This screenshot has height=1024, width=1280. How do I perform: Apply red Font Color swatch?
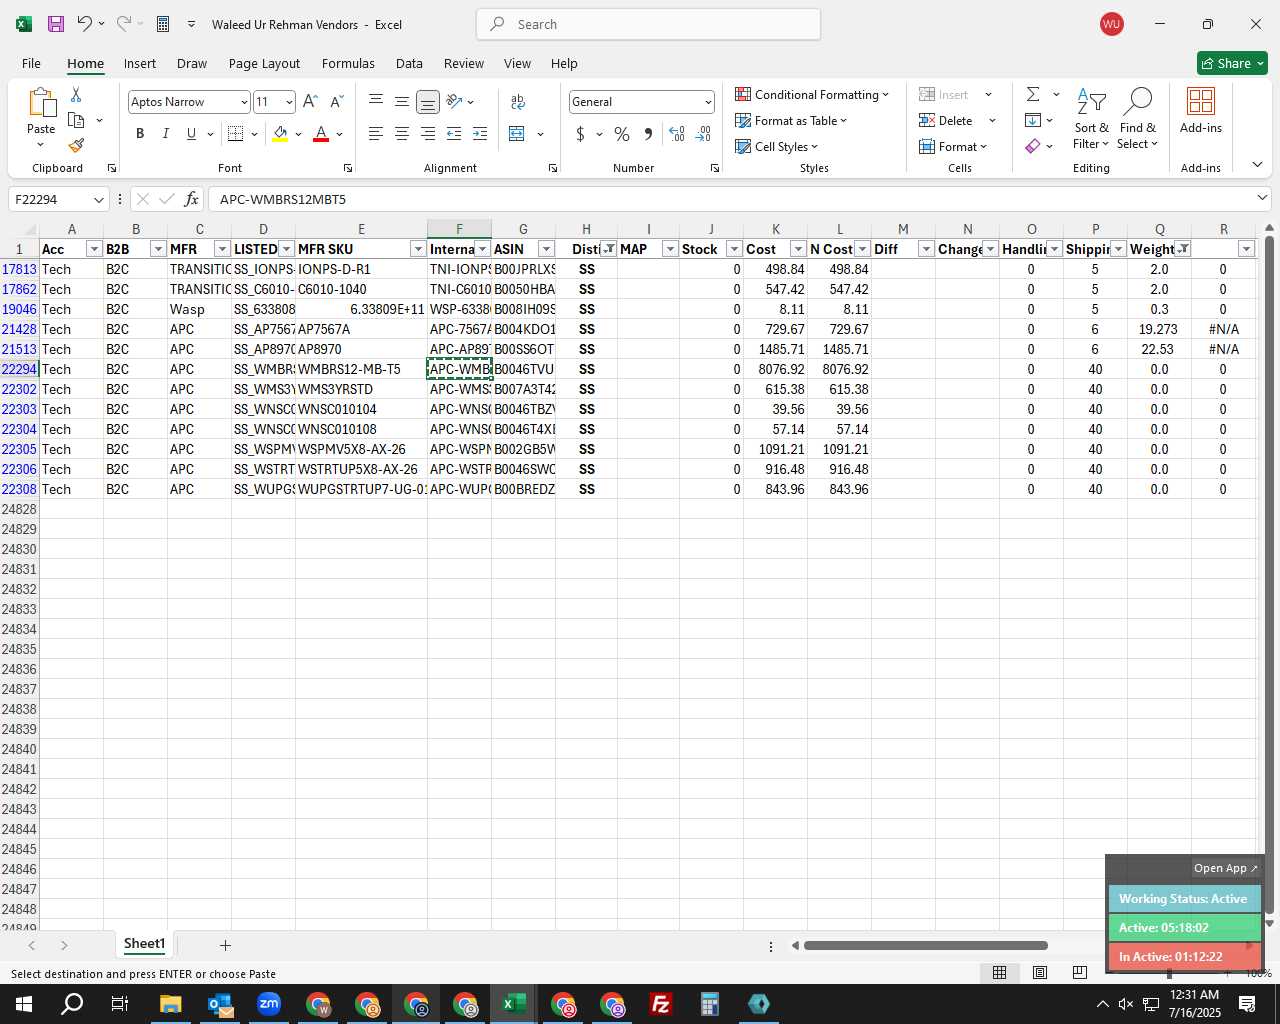pyautogui.click(x=321, y=134)
